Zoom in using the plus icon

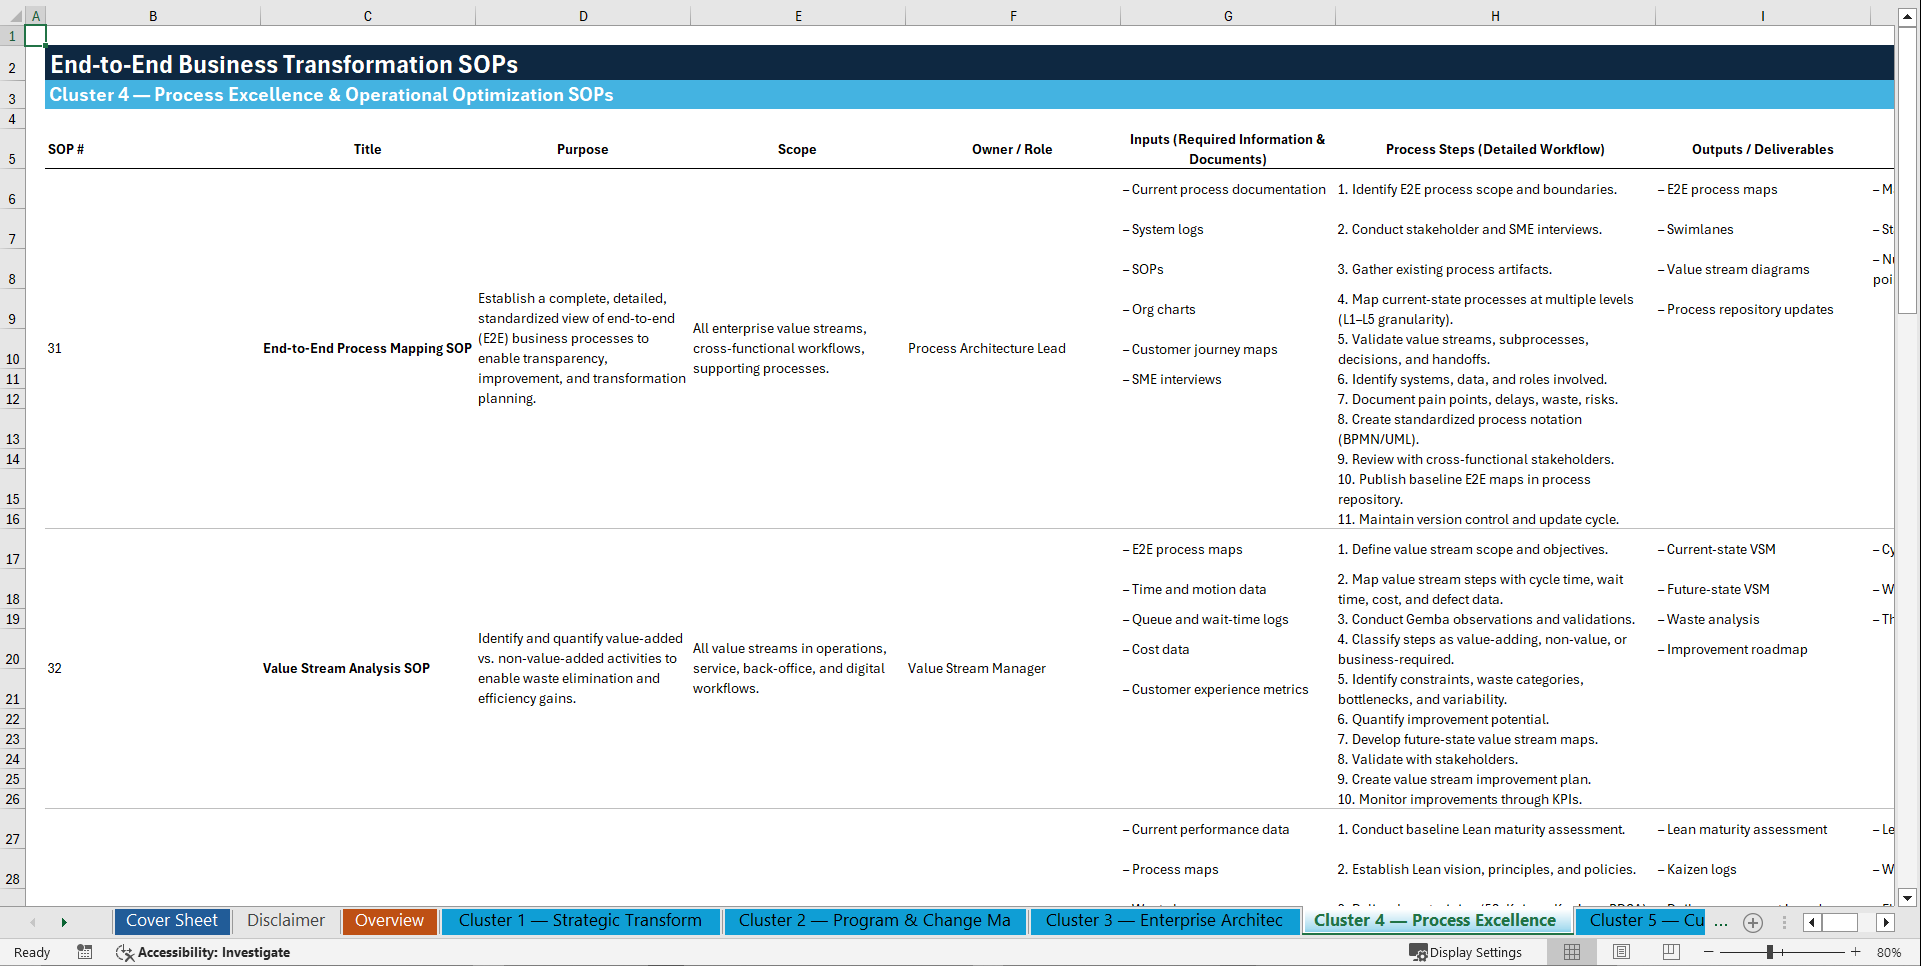1855,952
